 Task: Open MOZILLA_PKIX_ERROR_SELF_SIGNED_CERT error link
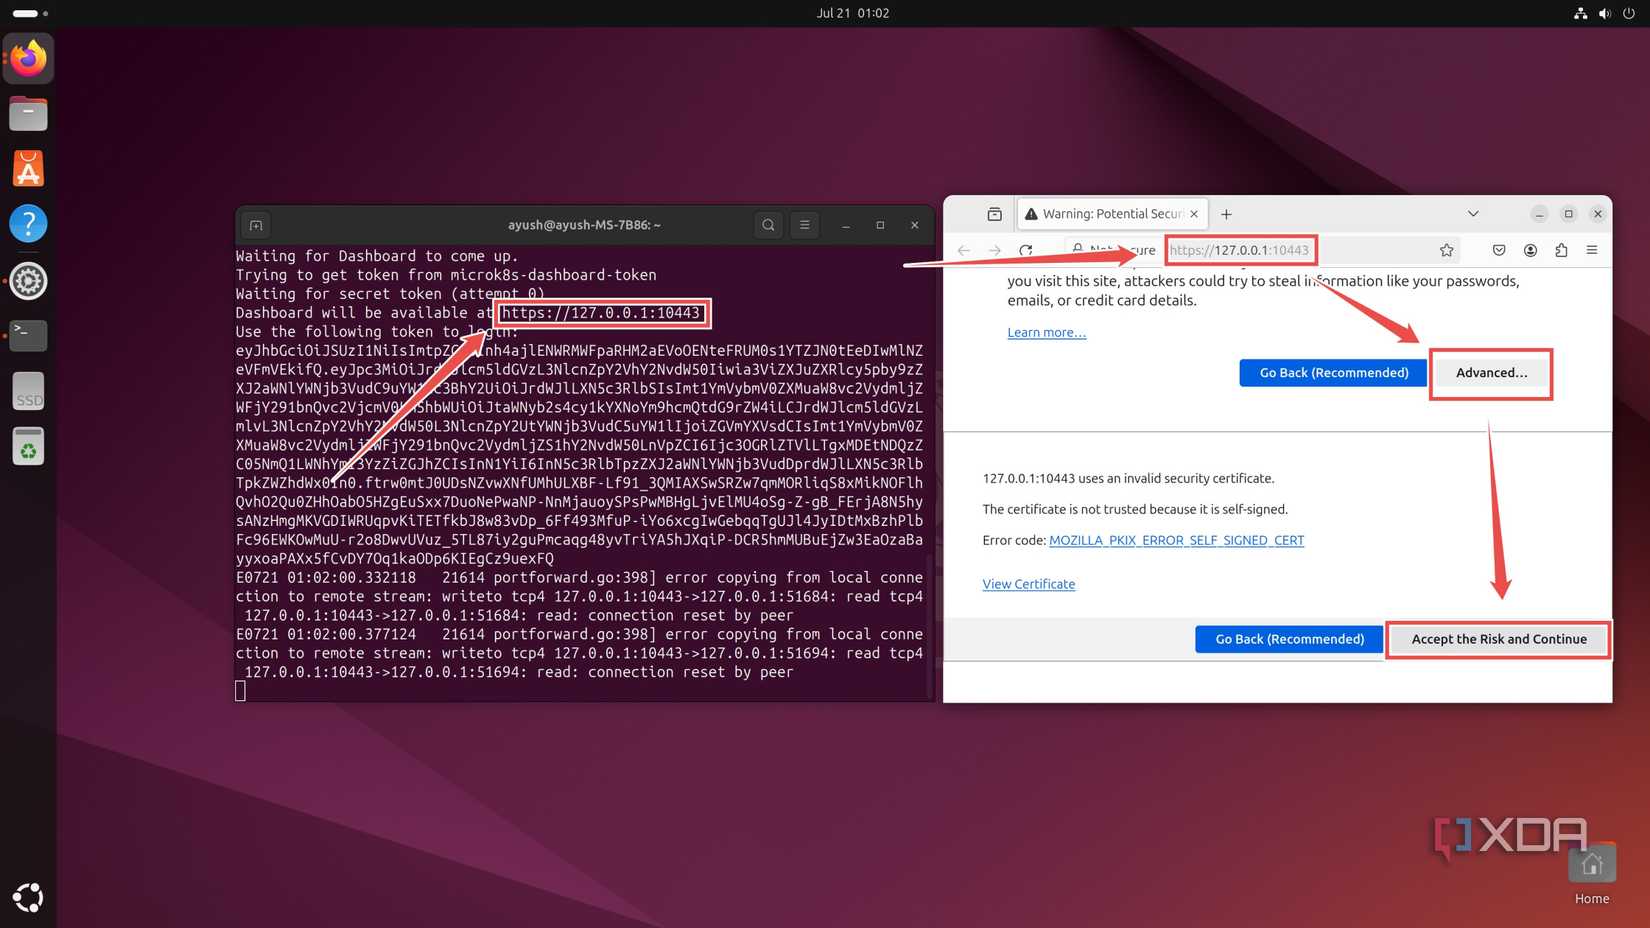1176,540
